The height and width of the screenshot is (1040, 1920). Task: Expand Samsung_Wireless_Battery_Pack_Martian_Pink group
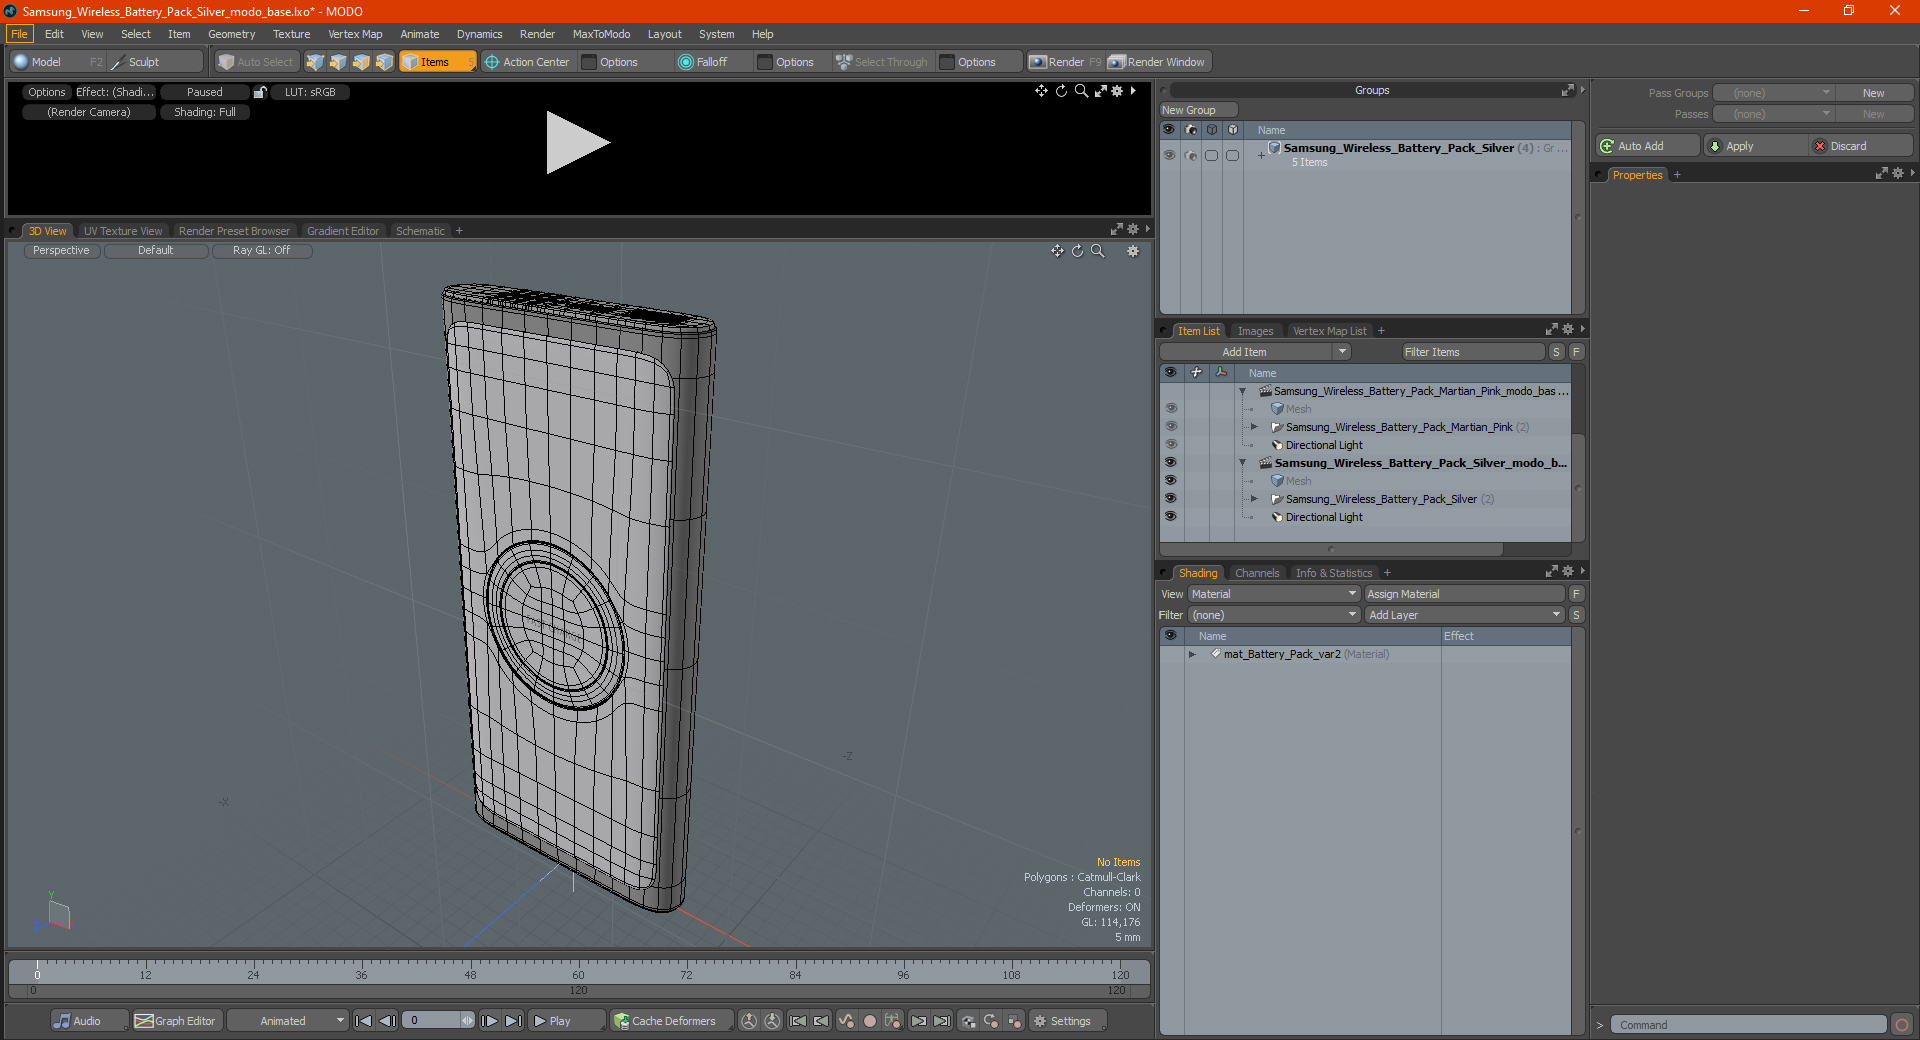tap(1254, 427)
